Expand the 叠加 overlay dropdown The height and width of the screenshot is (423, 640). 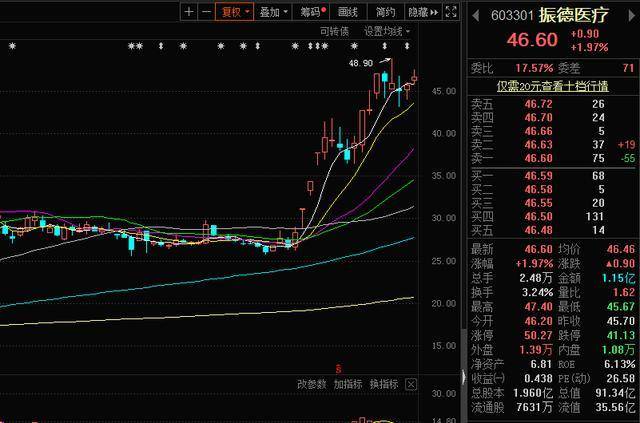pyautogui.click(x=273, y=12)
